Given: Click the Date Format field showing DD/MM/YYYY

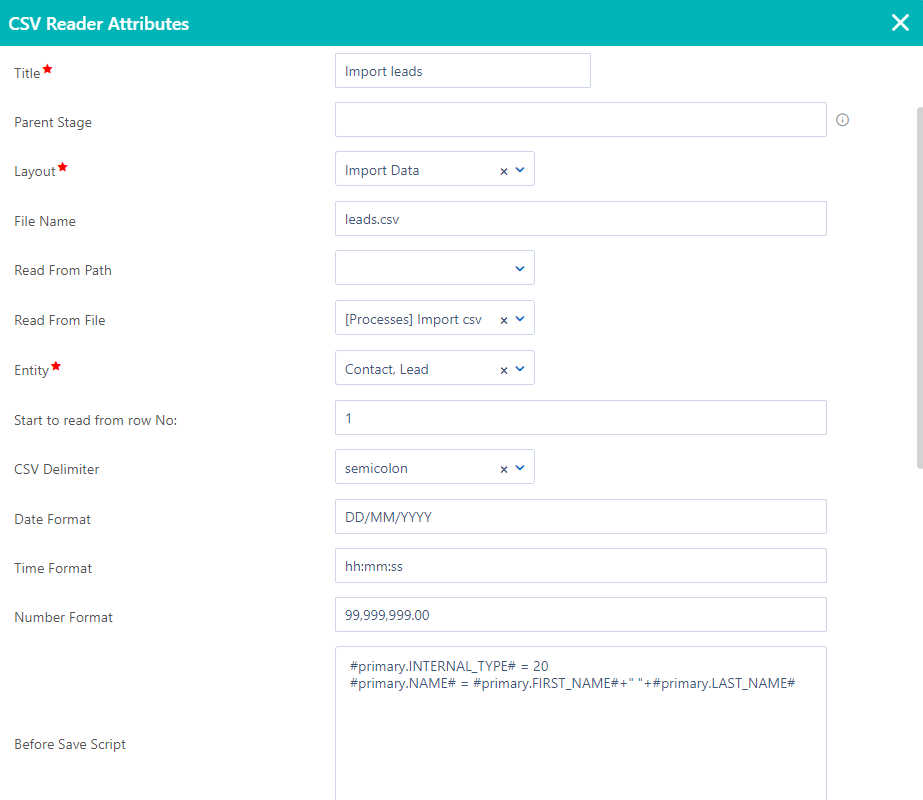Looking at the screenshot, I should coord(580,516).
